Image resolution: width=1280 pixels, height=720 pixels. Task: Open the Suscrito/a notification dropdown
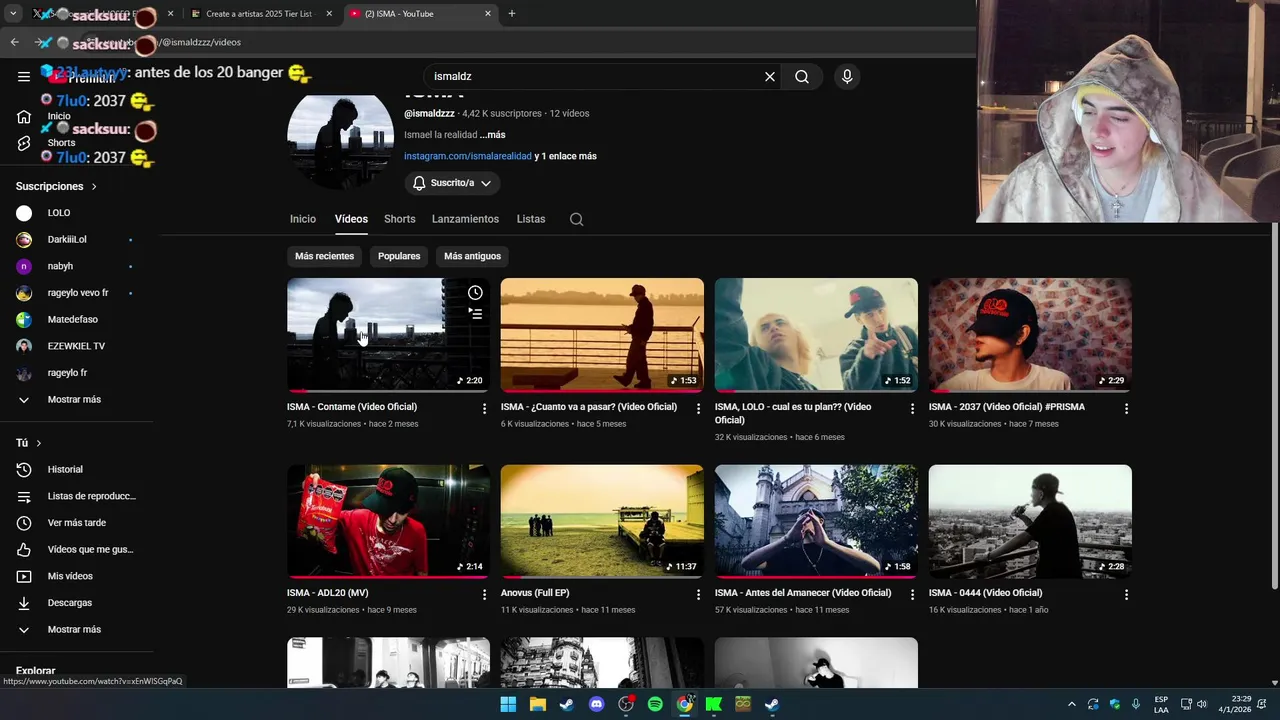click(x=452, y=183)
